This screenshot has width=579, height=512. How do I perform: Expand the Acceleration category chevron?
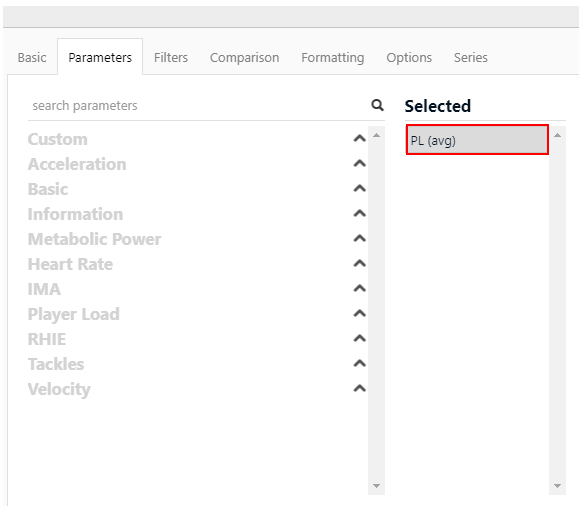tap(359, 164)
